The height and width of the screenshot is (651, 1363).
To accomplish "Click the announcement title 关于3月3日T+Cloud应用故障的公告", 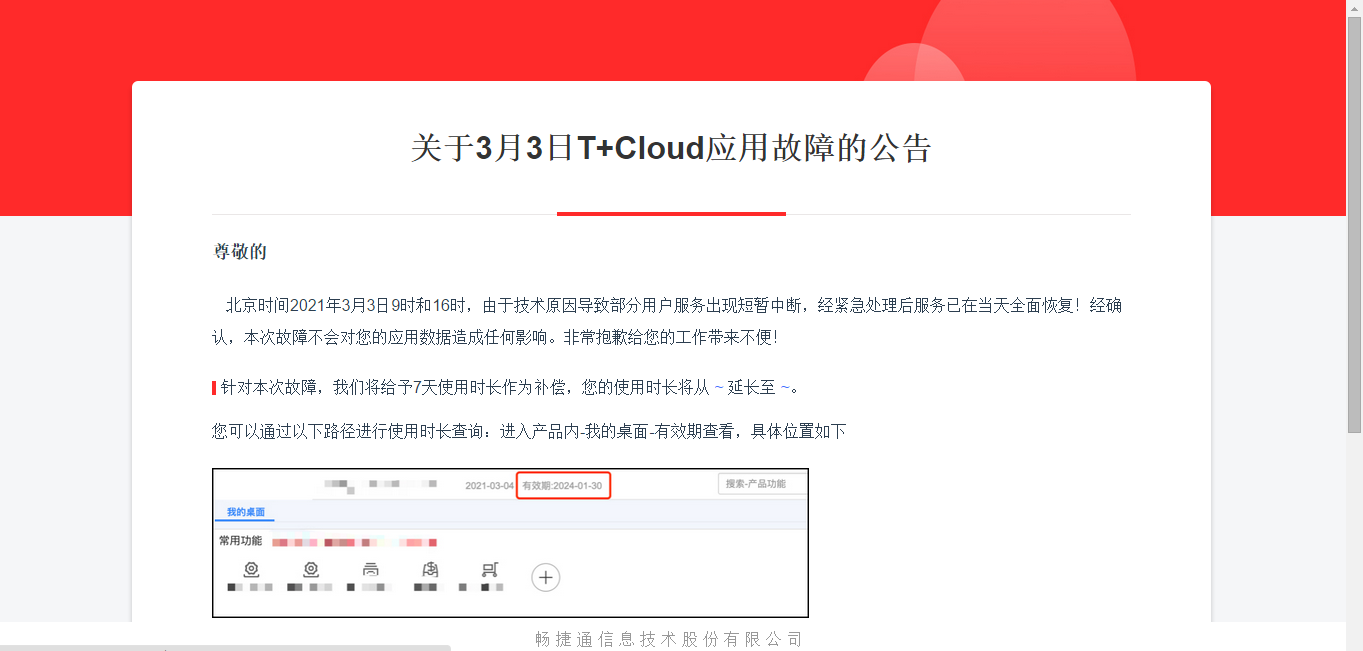I will tap(671, 148).
